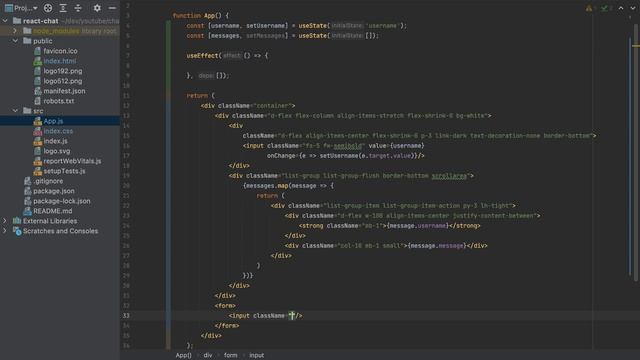Open package-lock.json from the tree
640x360 pixels.
pyautogui.click(x=62, y=201)
